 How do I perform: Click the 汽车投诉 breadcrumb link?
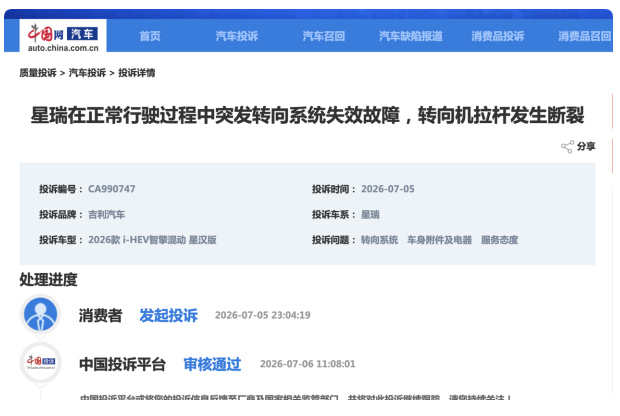click(x=87, y=73)
